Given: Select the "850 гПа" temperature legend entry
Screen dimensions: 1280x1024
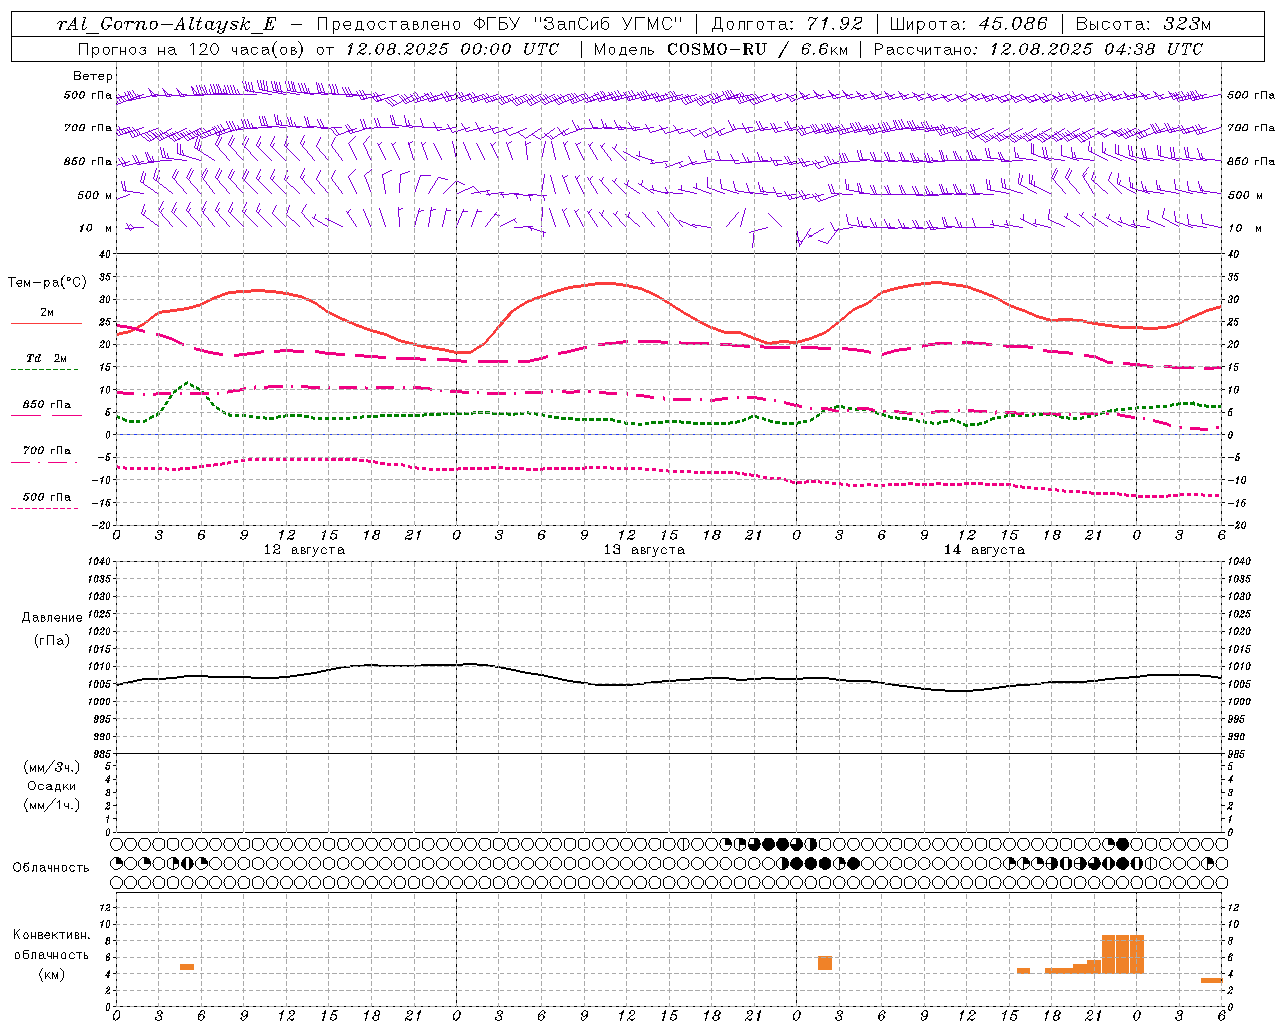Looking at the screenshot, I should (47, 405).
